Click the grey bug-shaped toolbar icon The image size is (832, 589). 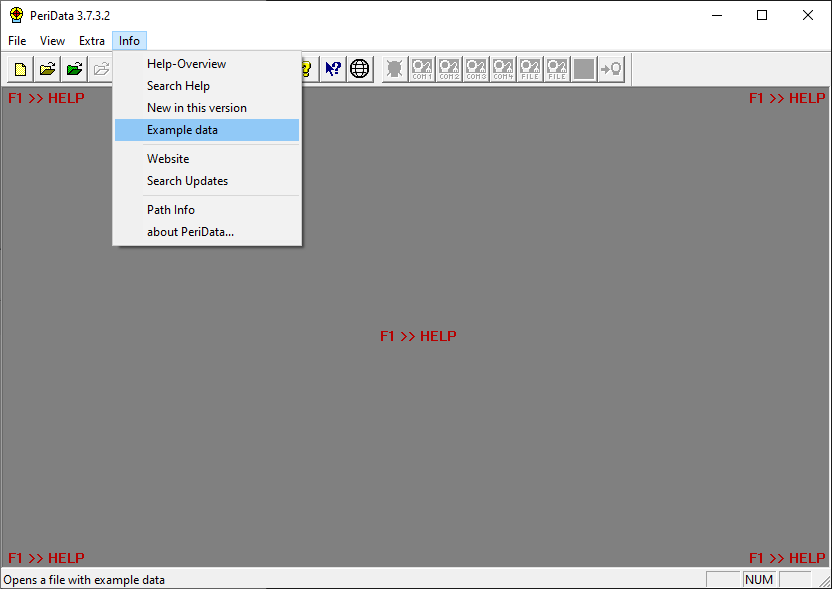tap(395, 69)
